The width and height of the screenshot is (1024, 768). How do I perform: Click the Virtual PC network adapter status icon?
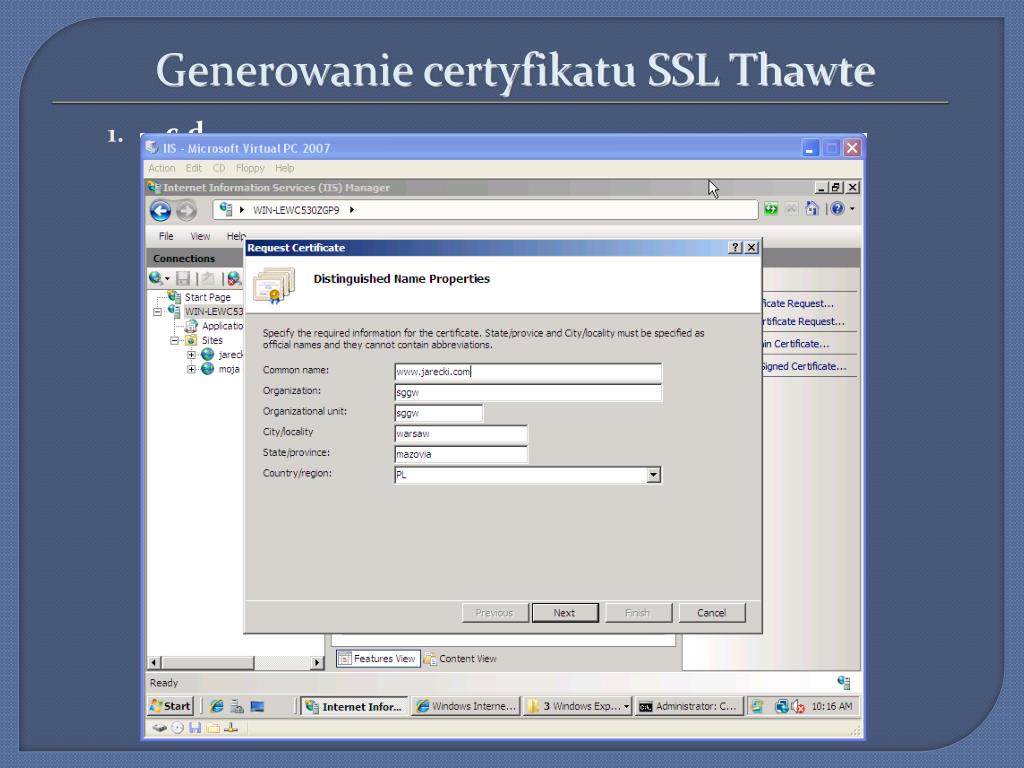231,728
